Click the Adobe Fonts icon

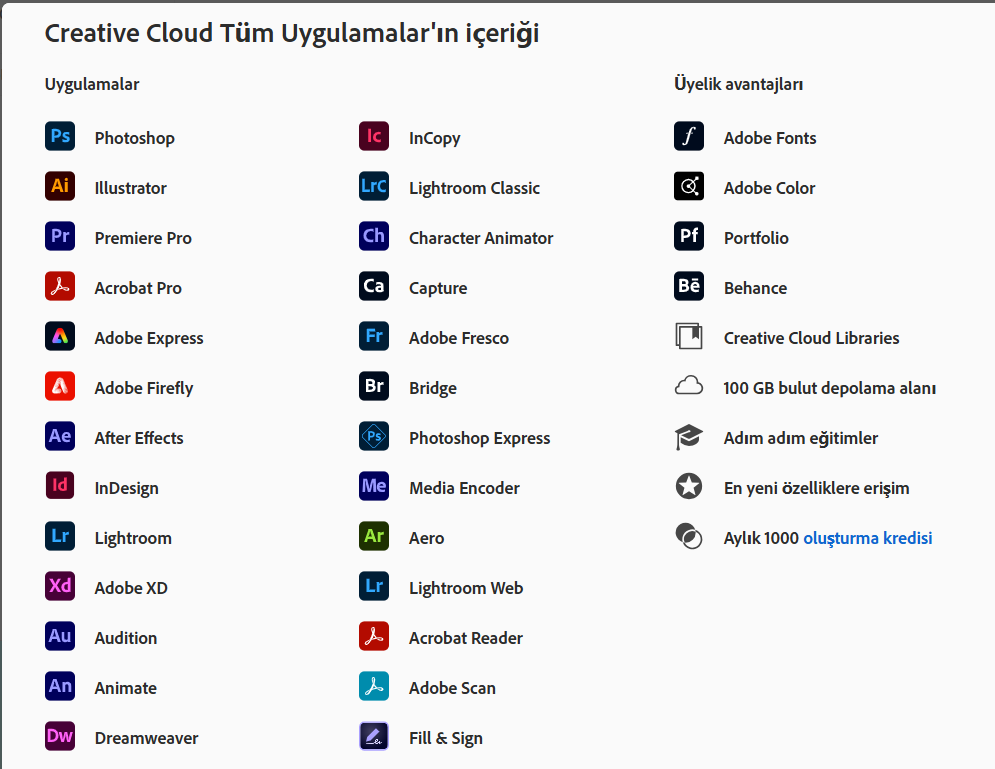pos(689,136)
